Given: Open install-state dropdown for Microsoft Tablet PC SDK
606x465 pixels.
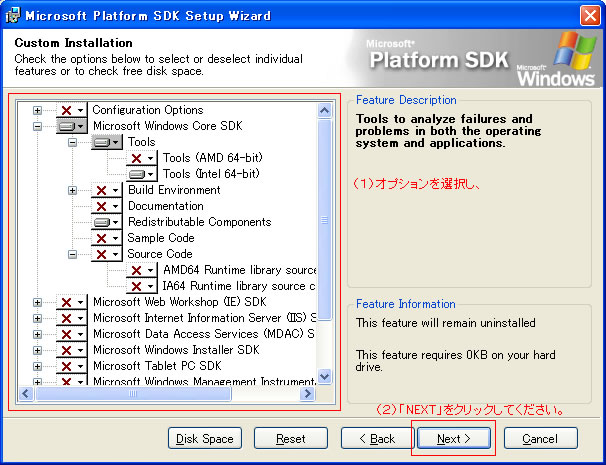Looking at the screenshot, I should click(x=72, y=366).
